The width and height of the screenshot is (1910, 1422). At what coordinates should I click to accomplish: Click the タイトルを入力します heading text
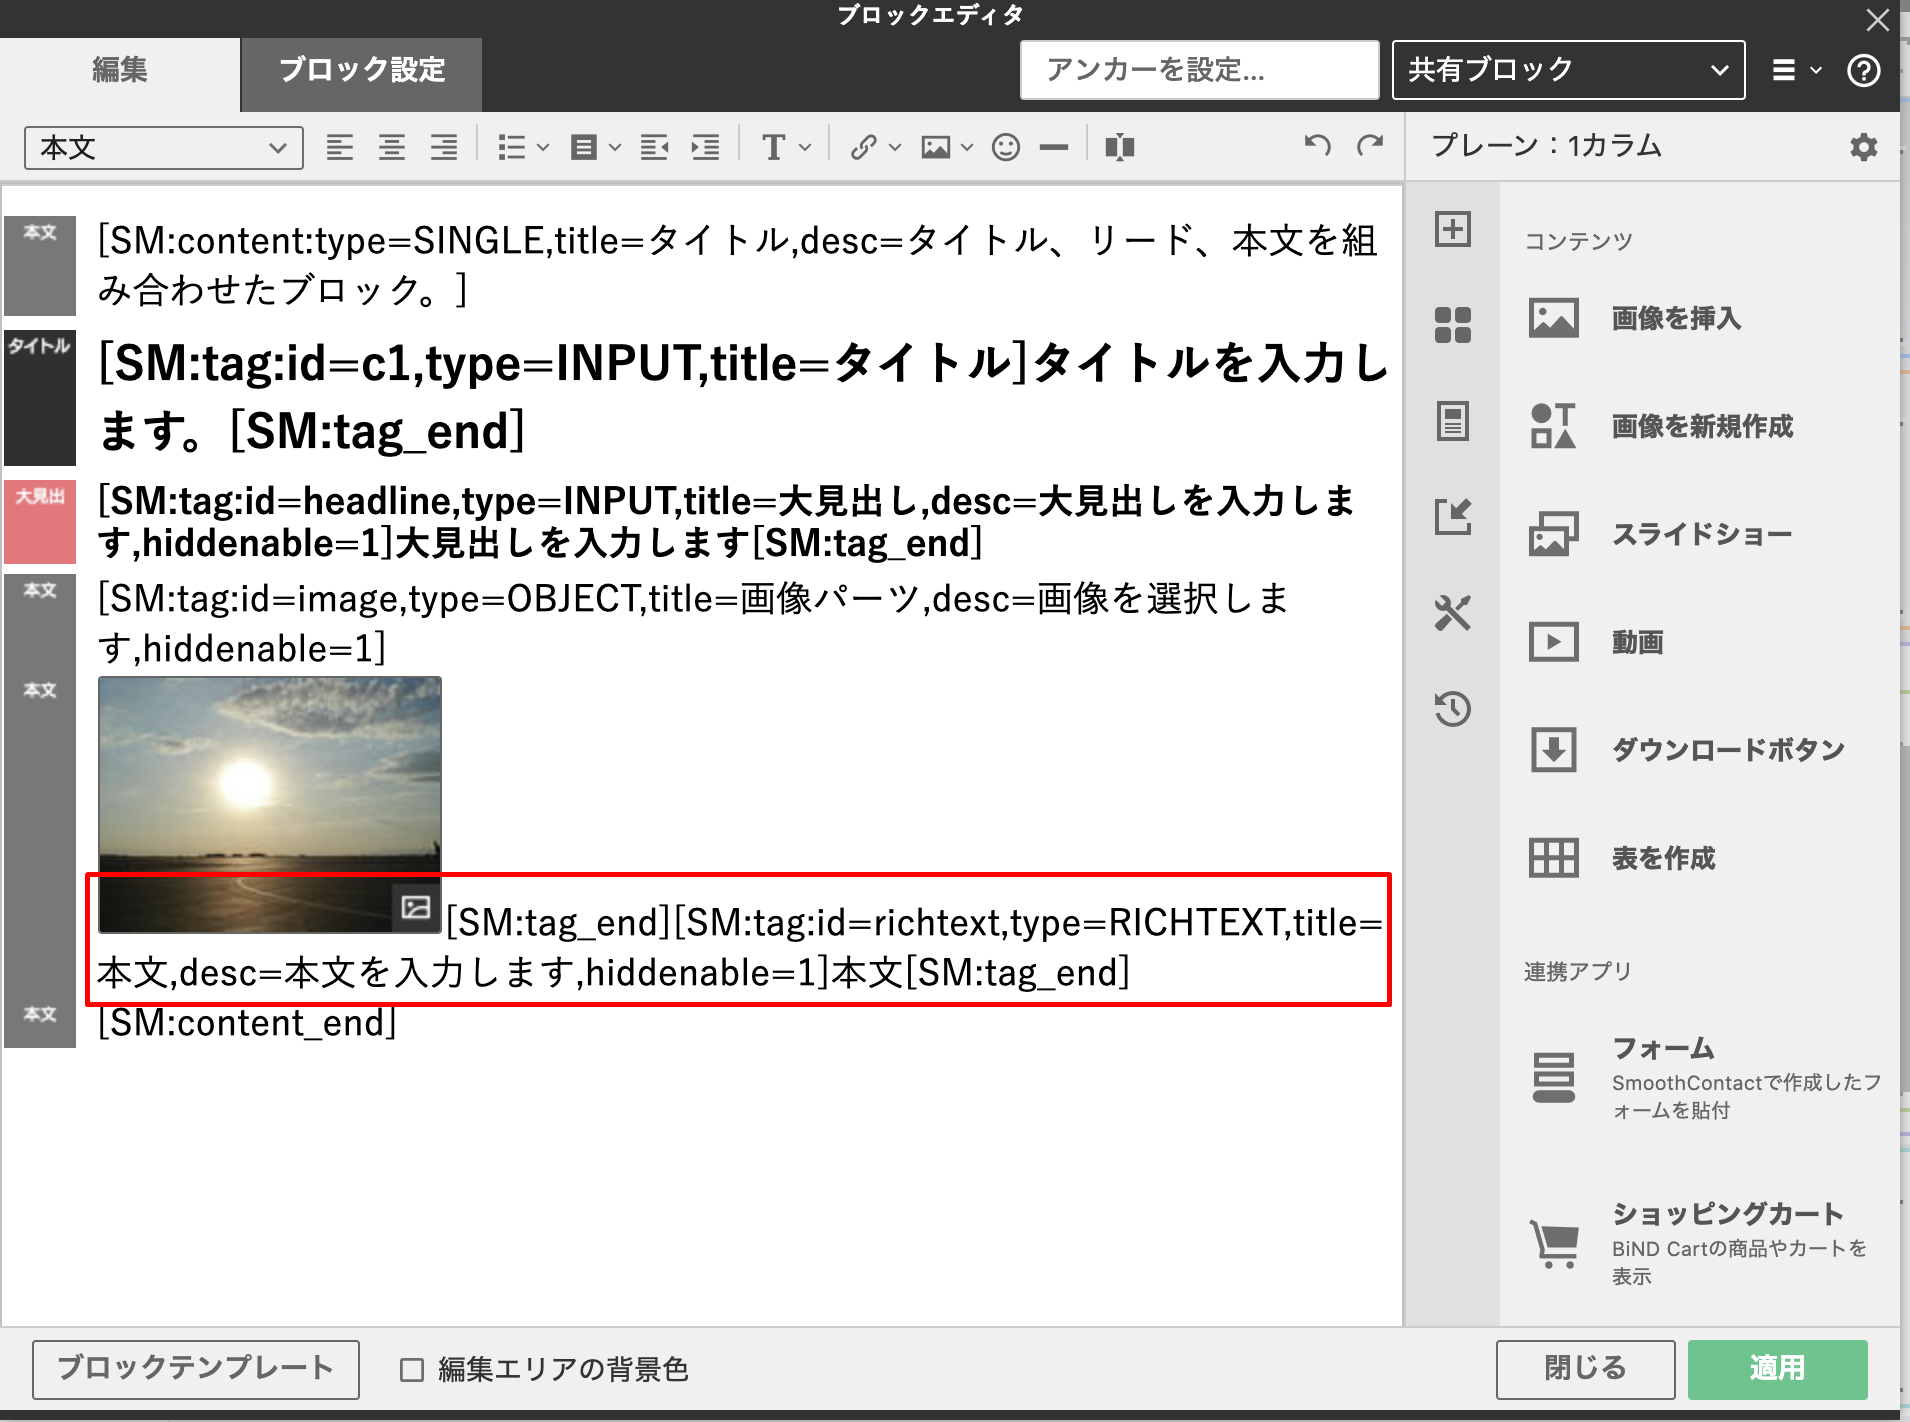click(742, 397)
